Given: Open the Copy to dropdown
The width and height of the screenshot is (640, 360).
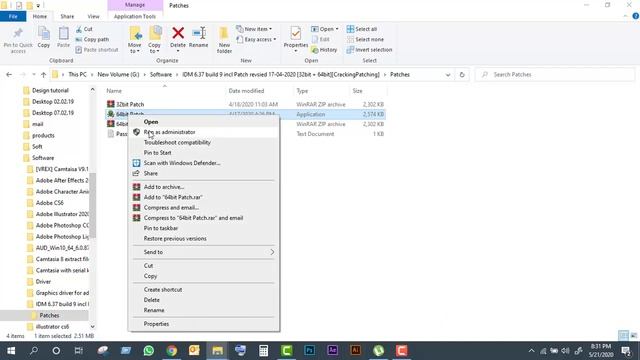Looking at the screenshot, I should tap(154, 40).
